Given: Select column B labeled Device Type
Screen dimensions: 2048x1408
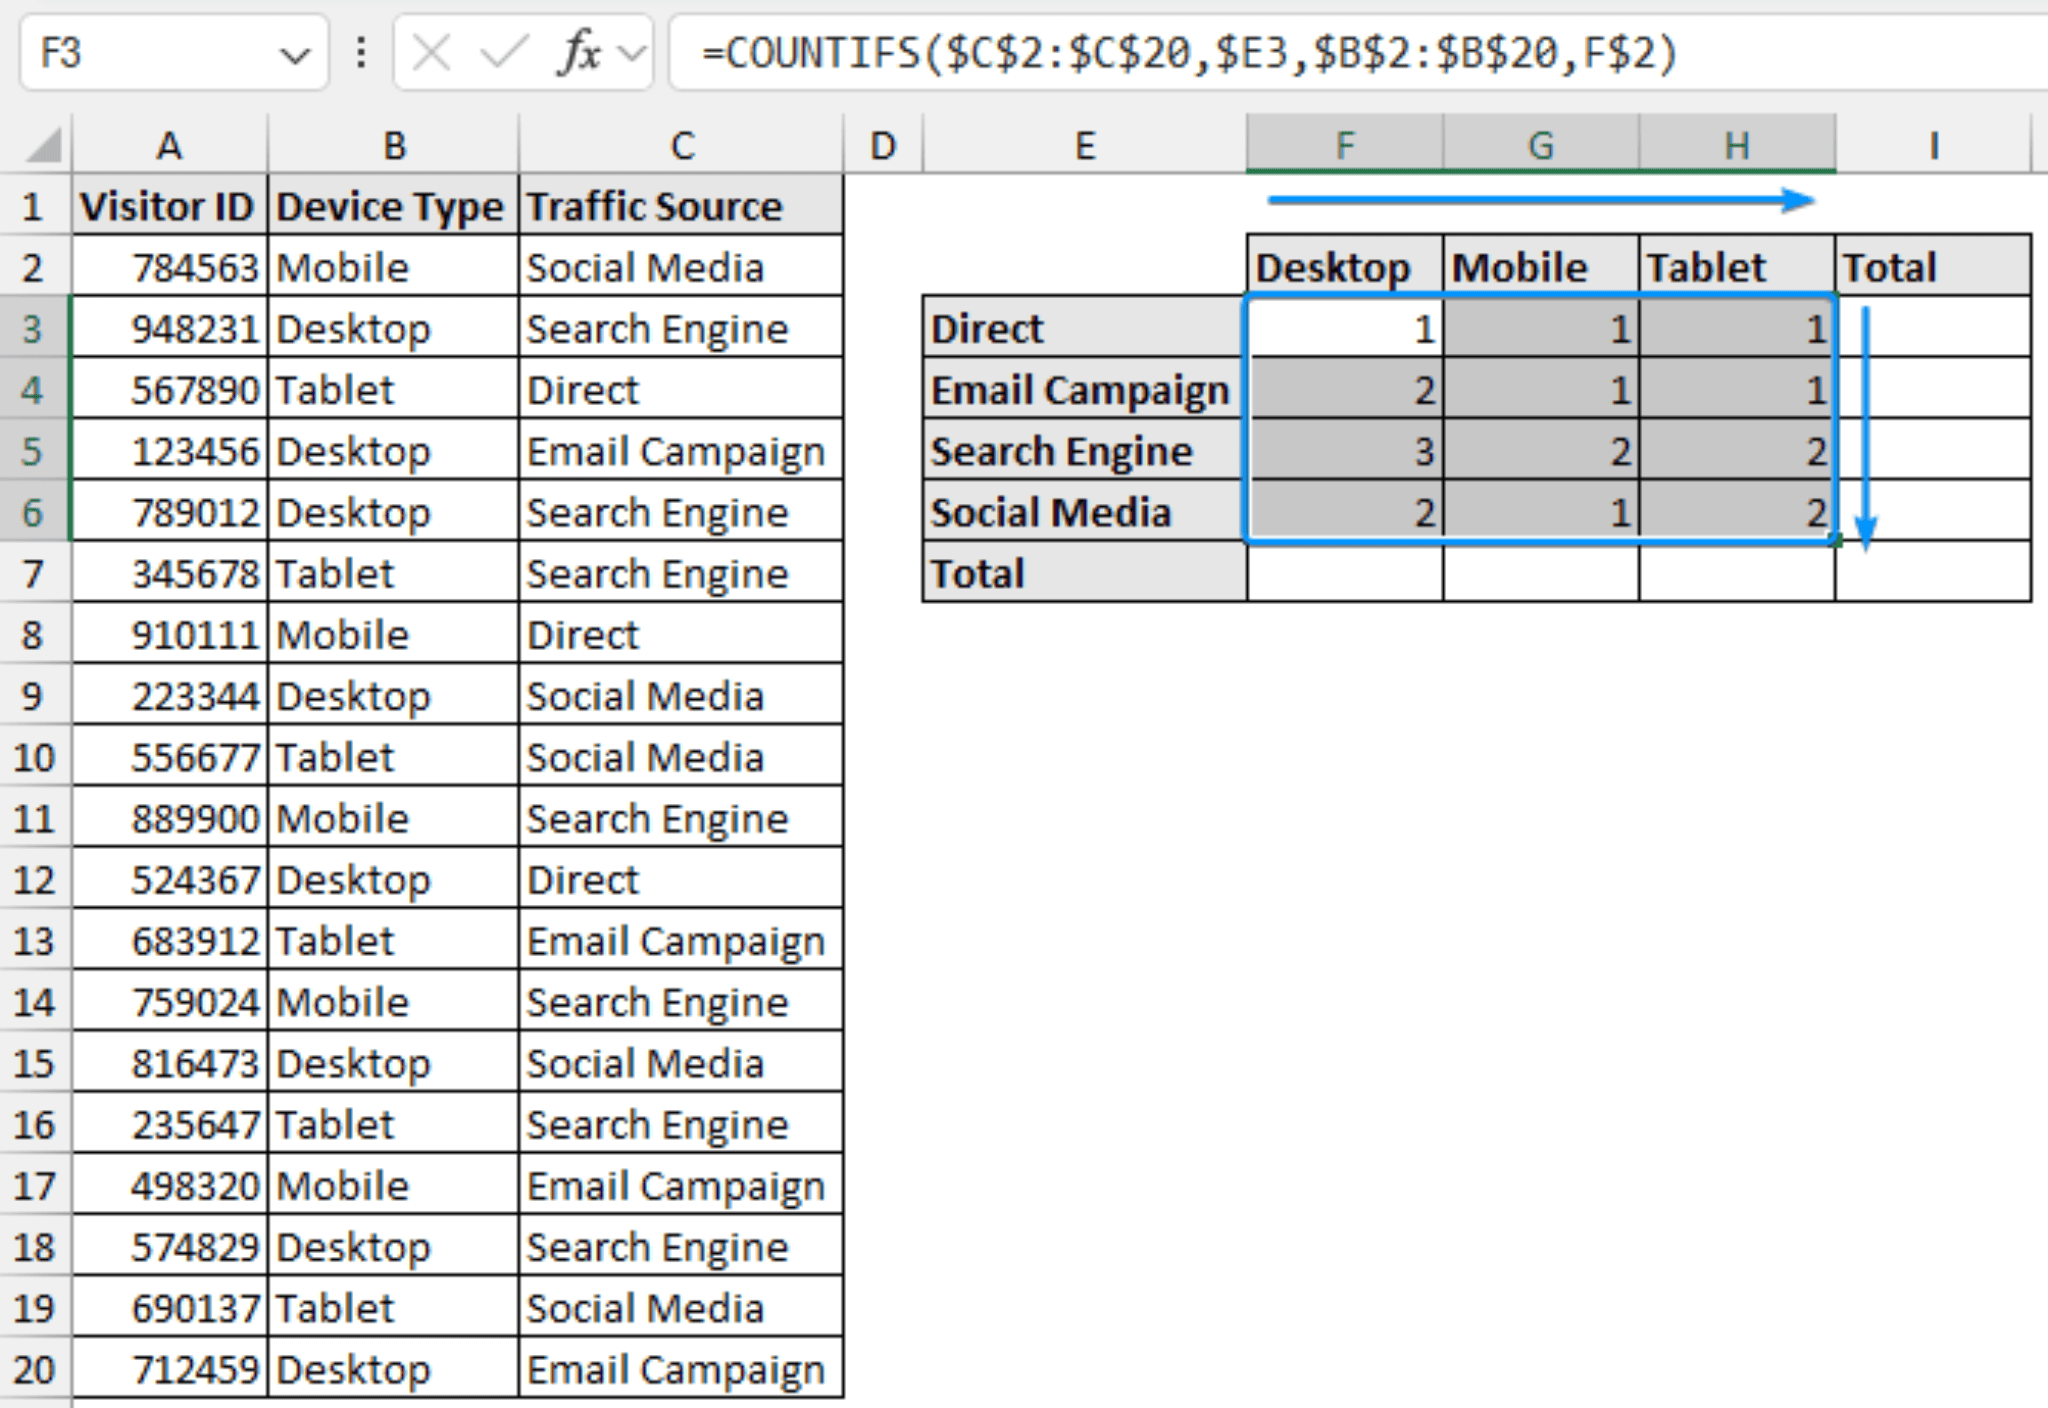Looking at the screenshot, I should click(392, 146).
